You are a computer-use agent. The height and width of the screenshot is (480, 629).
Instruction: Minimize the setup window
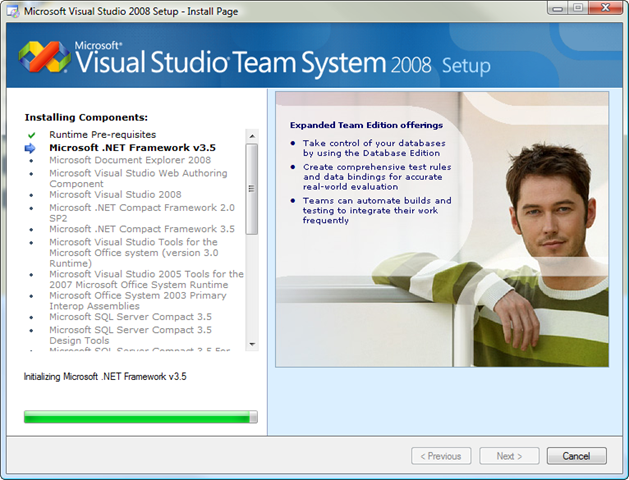point(558,8)
